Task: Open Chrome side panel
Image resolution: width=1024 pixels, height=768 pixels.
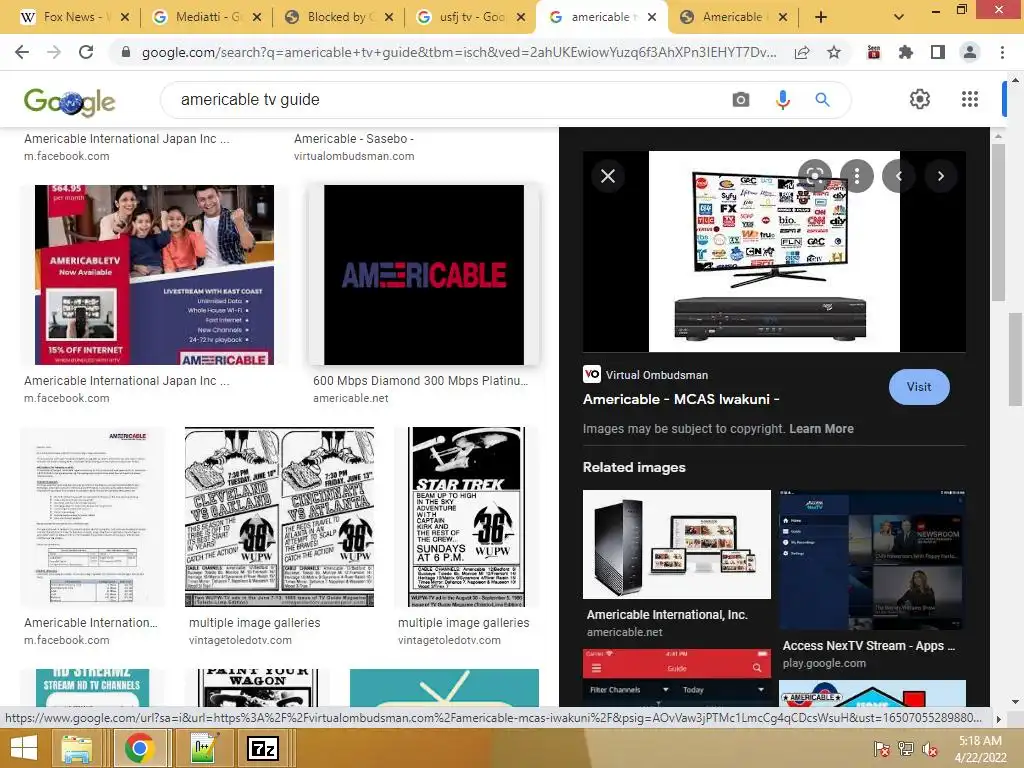Action: click(x=938, y=52)
